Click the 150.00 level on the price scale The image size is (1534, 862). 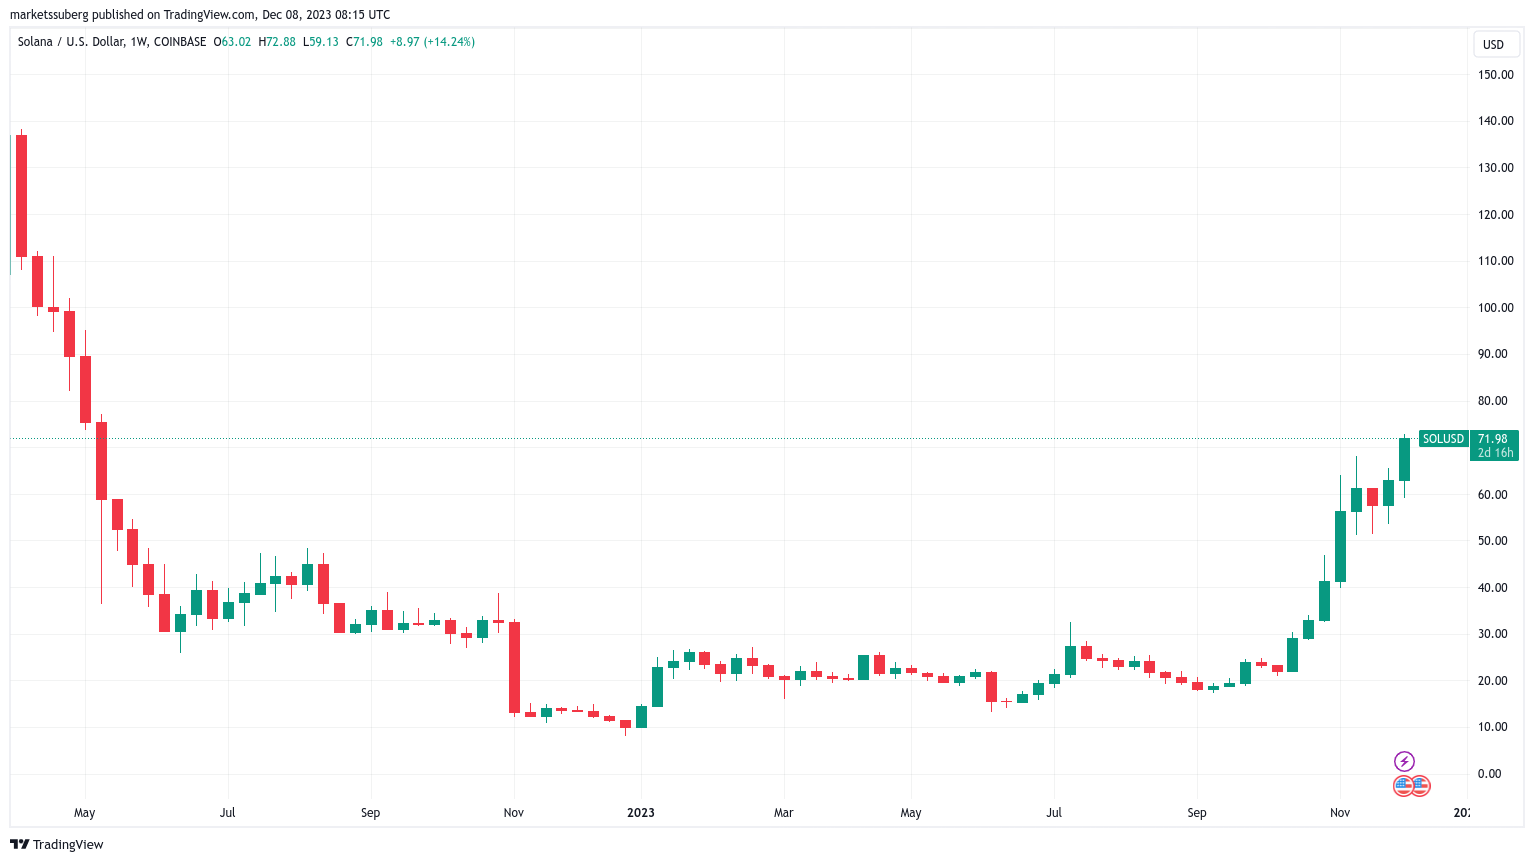(x=1496, y=75)
